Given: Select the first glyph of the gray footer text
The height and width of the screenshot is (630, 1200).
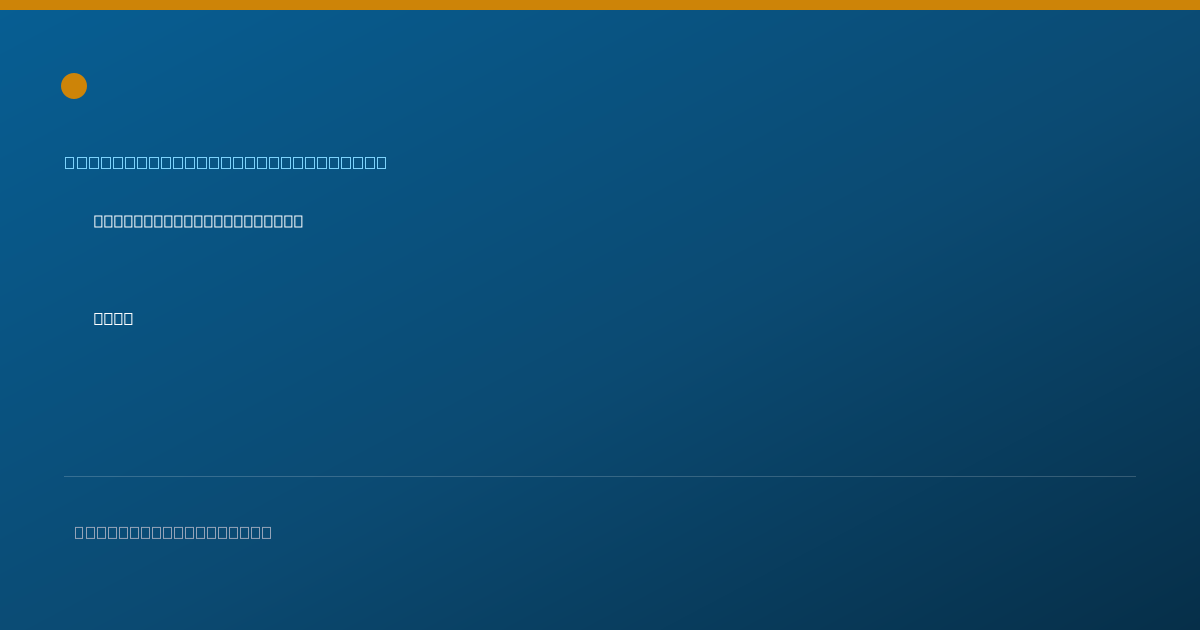Looking at the screenshot, I should 80,532.
